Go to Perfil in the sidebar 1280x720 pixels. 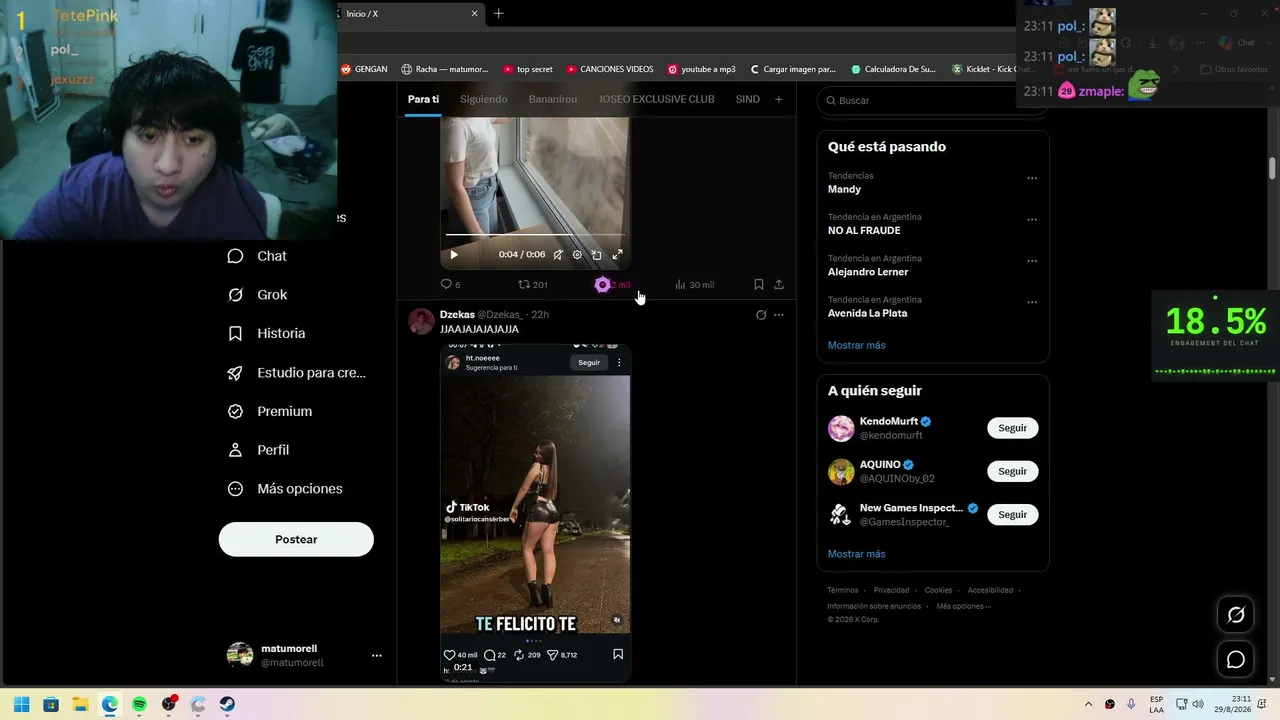tap(259, 450)
